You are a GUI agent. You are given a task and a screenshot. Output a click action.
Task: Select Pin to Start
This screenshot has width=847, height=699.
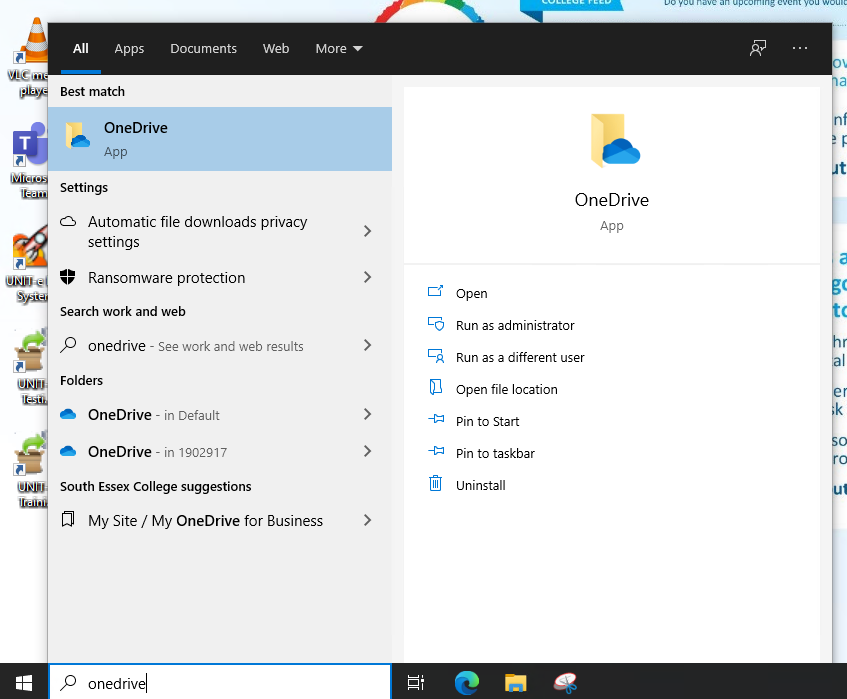pyautogui.click(x=487, y=421)
